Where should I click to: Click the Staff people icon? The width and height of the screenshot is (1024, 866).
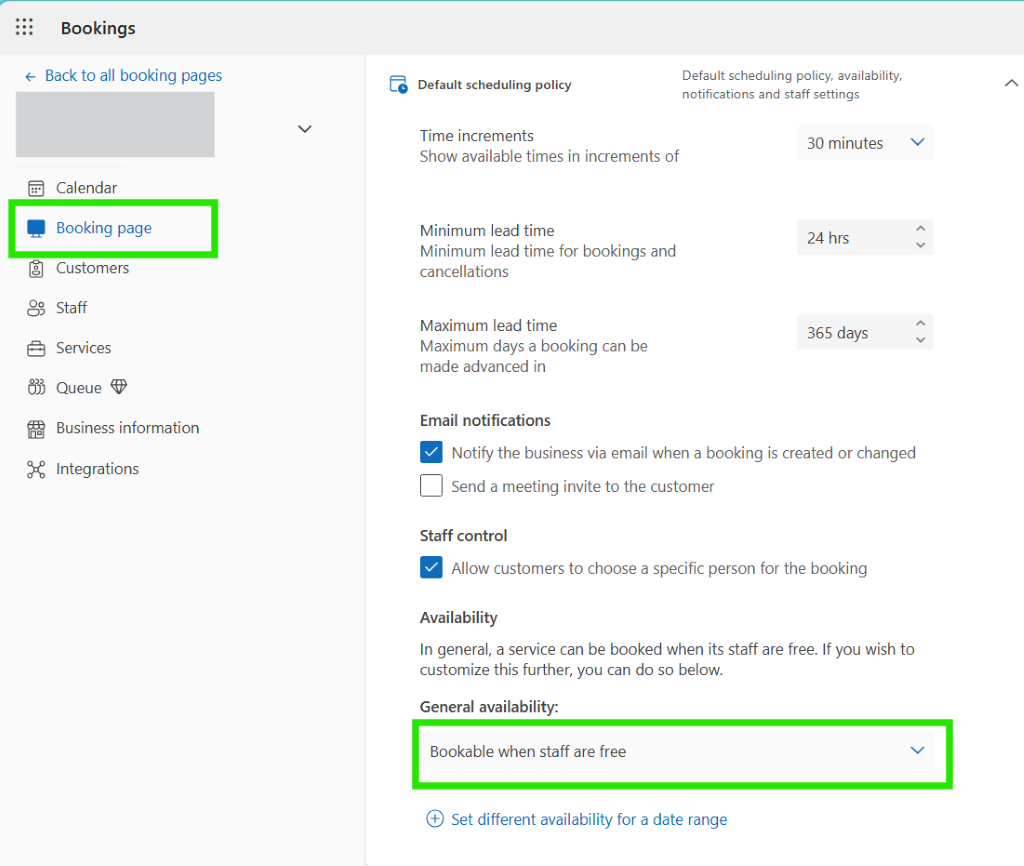[36, 308]
